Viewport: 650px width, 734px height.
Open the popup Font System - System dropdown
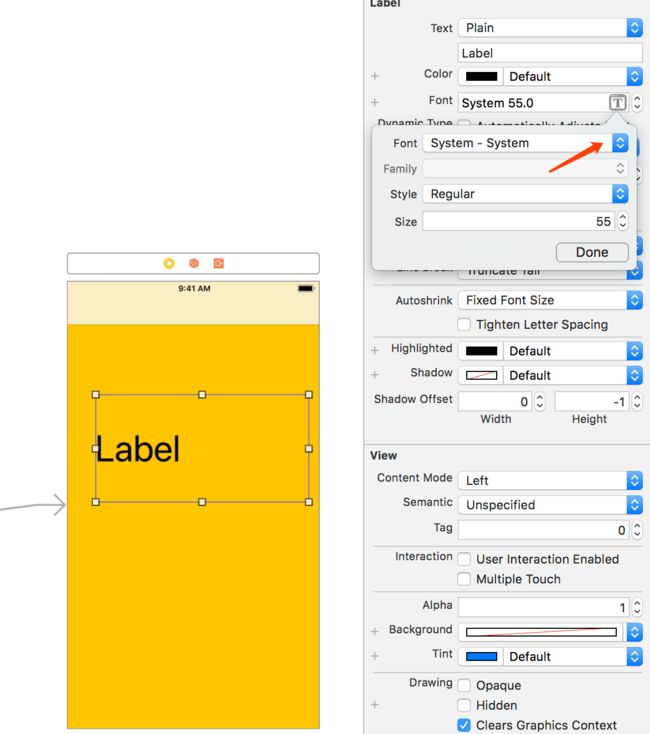(526, 143)
